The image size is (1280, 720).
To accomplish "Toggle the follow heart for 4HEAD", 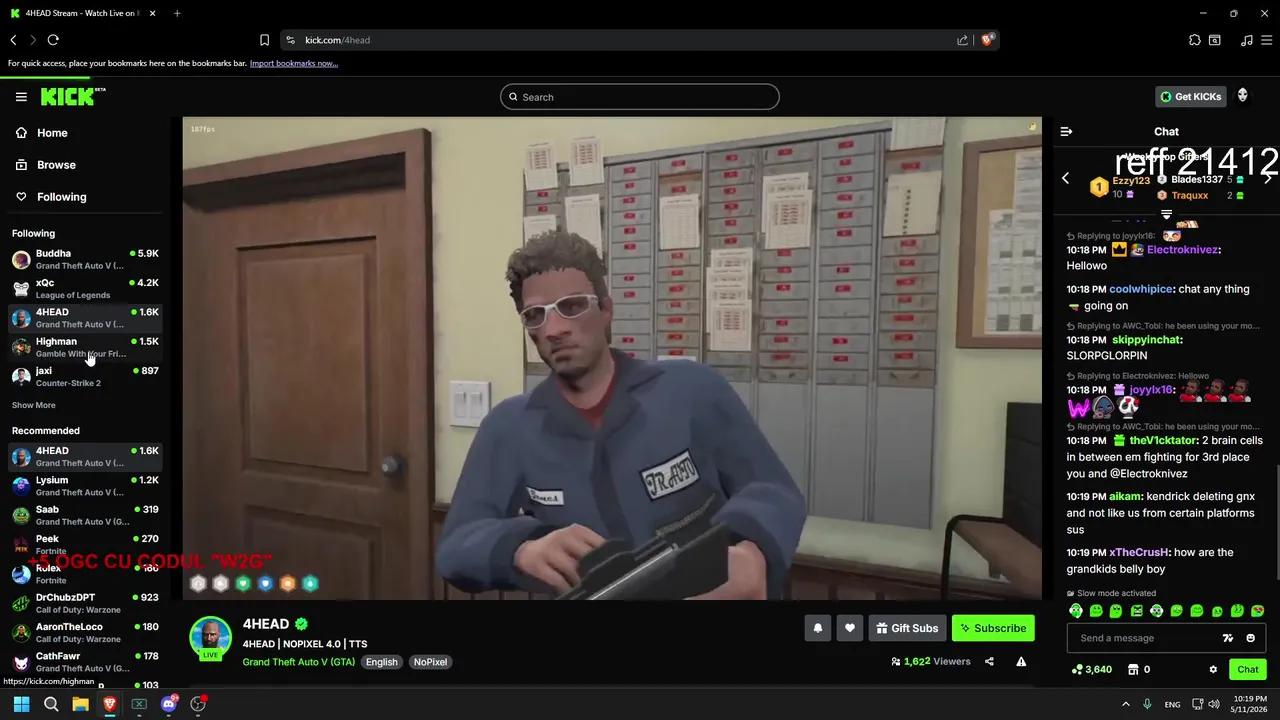I will click(x=850, y=628).
